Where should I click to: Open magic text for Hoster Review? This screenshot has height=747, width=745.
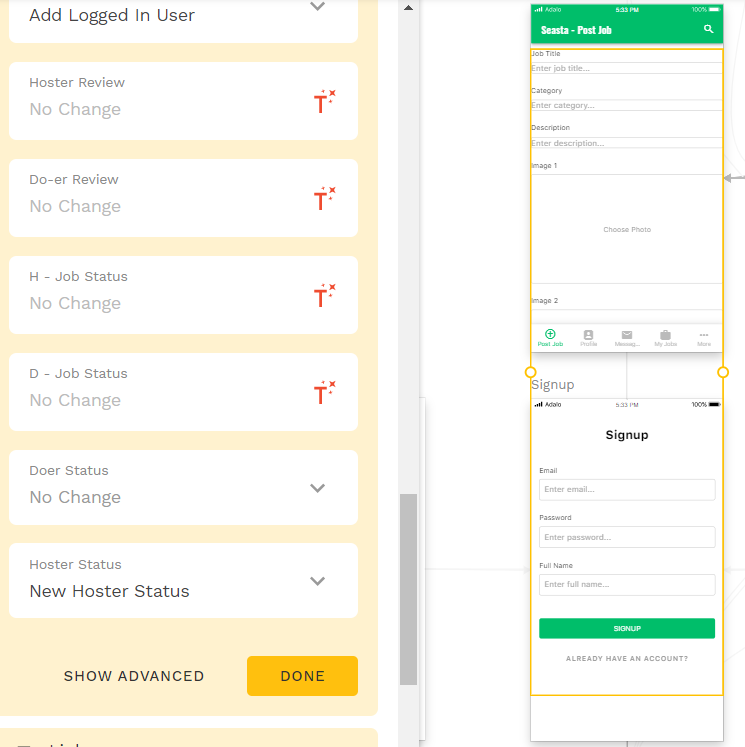point(324,101)
